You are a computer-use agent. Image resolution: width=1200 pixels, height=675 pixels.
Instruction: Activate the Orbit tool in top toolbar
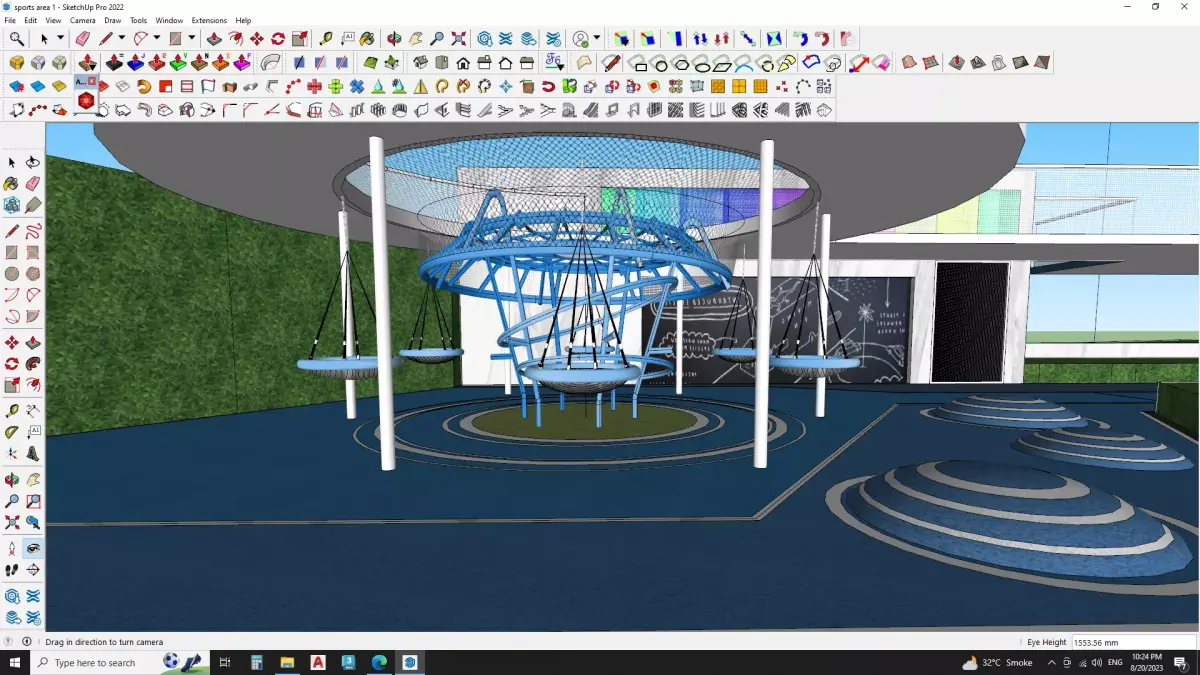click(394, 38)
